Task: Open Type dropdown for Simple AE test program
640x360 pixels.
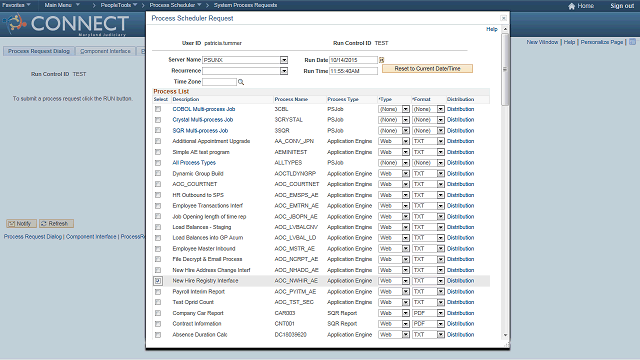Action: [405, 152]
